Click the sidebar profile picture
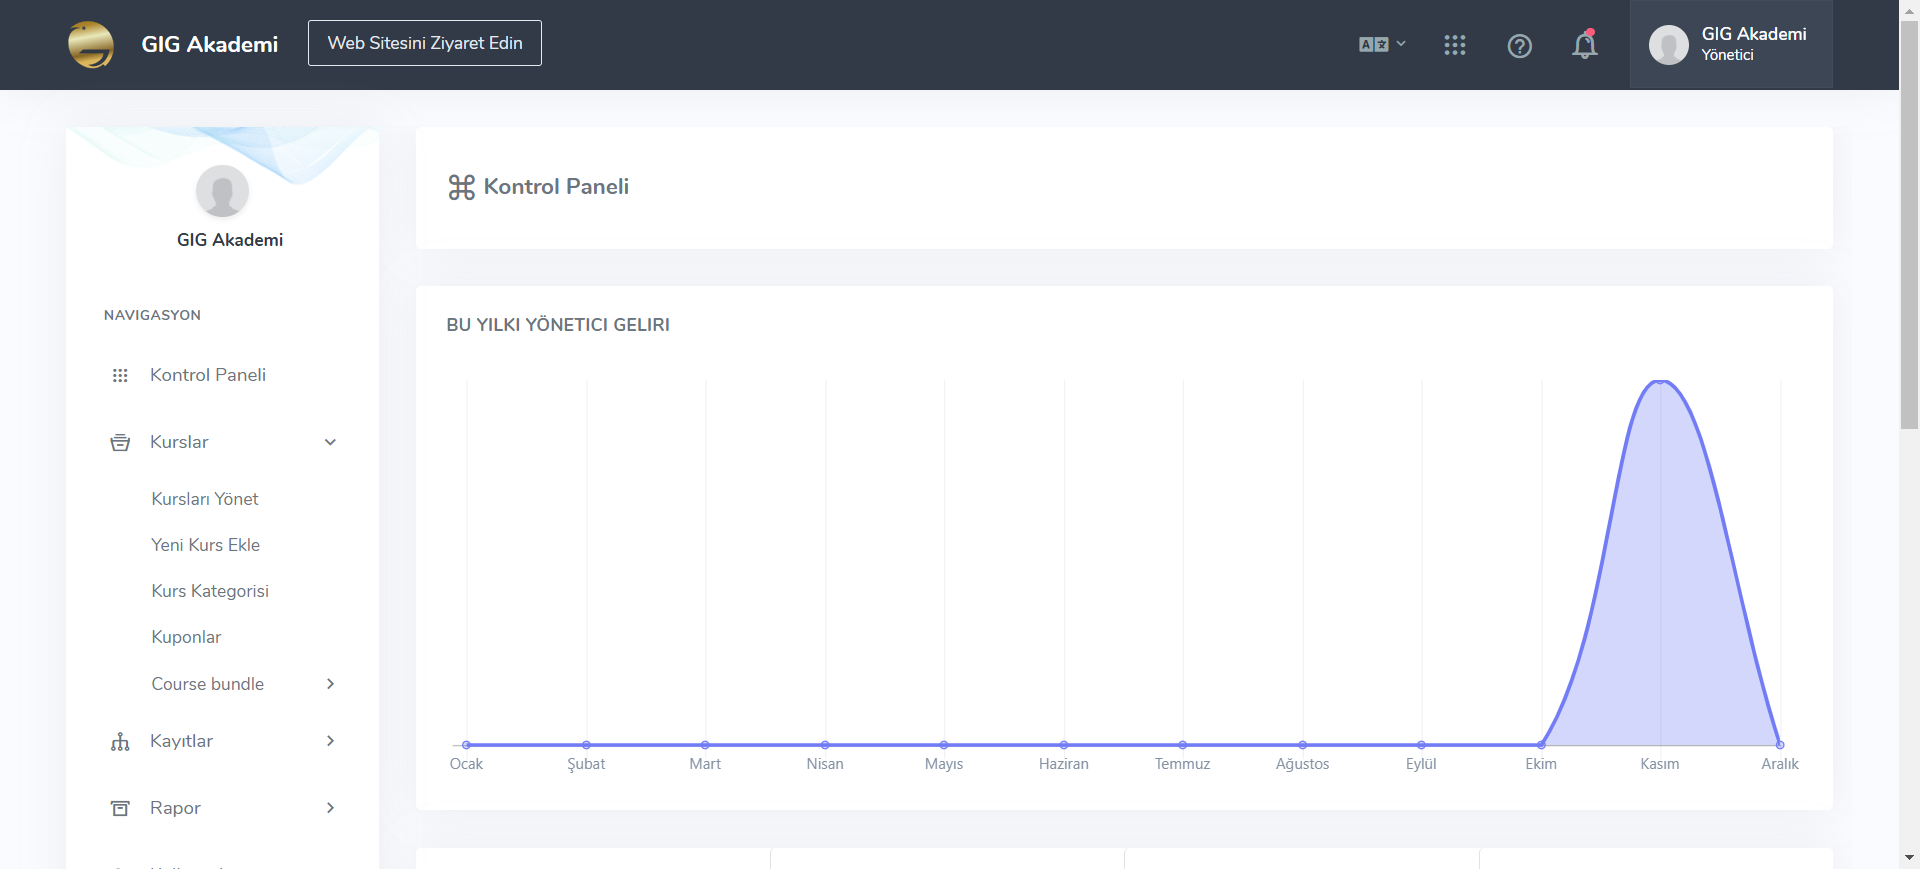This screenshot has height=869, width=1920. click(x=222, y=191)
